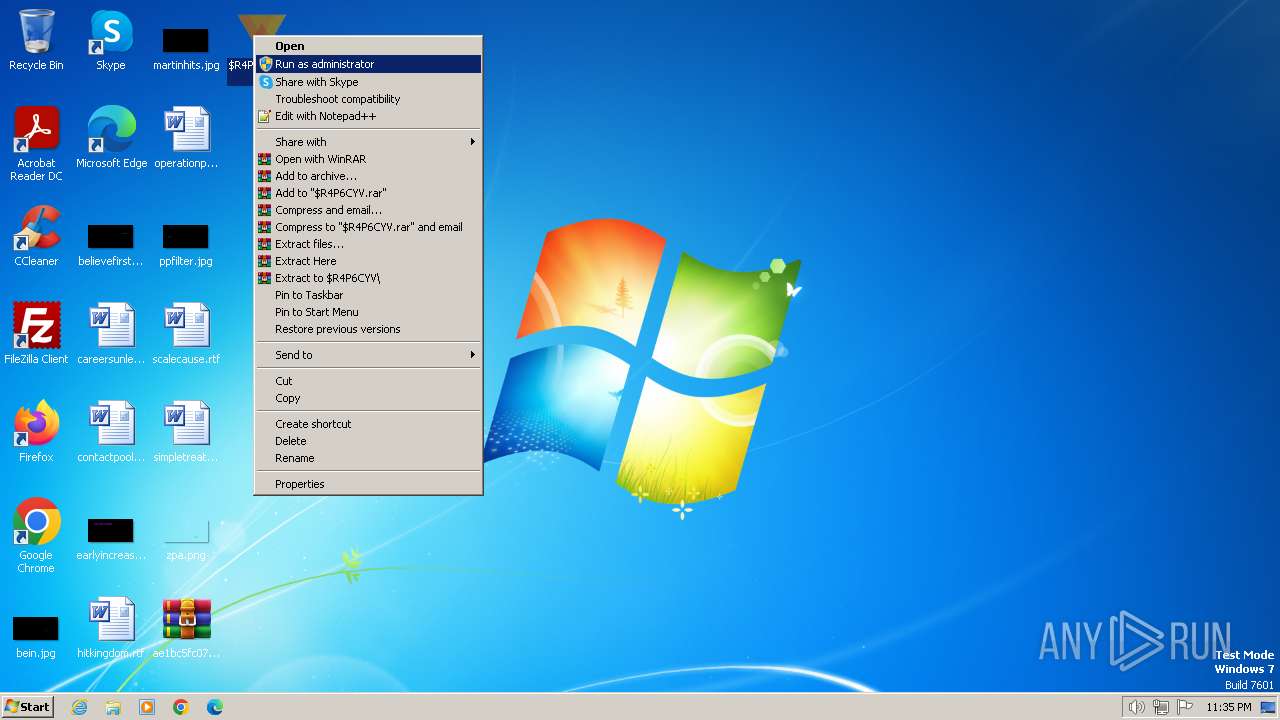This screenshot has width=1280, height=720.
Task: Click the Show desktop taskbar corner
Action: [x=1268, y=707]
